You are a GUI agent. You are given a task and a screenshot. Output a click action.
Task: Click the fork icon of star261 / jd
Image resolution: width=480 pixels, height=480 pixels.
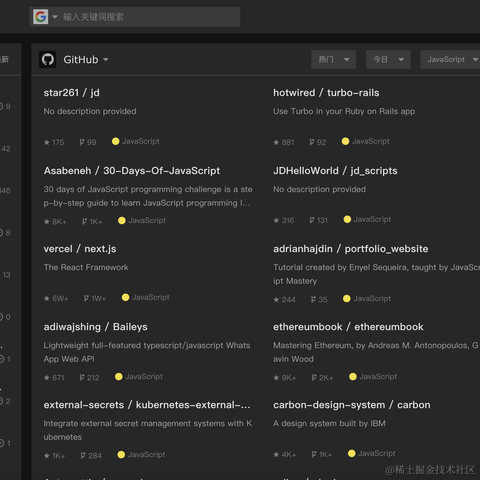pos(82,142)
